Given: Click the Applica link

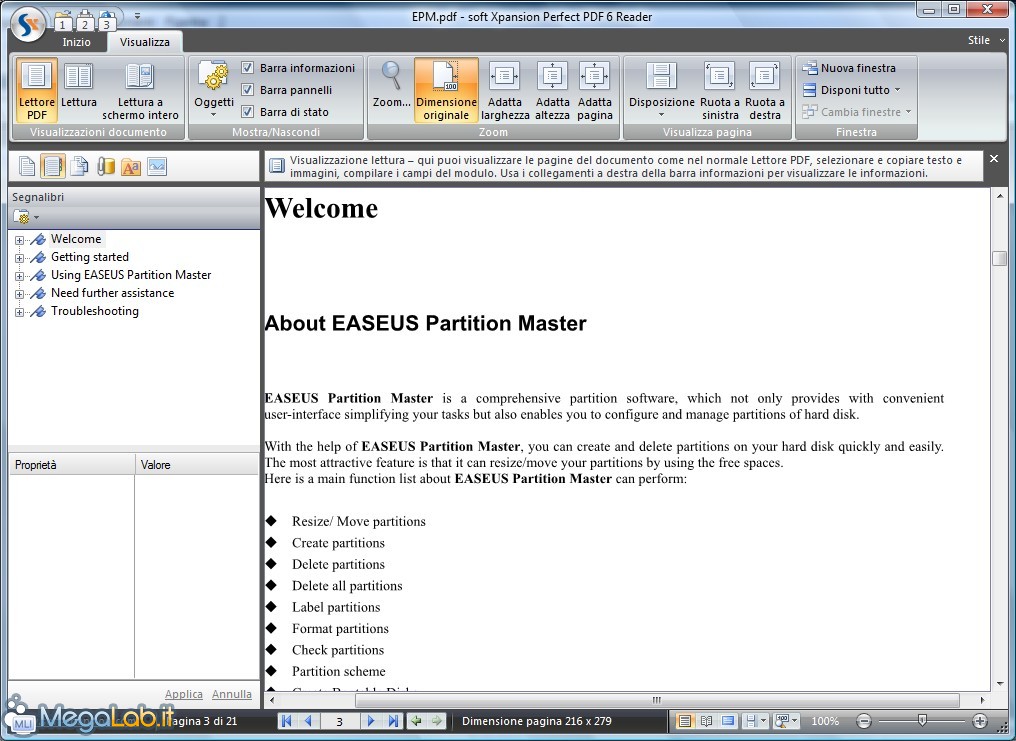Looking at the screenshot, I should 183,694.
